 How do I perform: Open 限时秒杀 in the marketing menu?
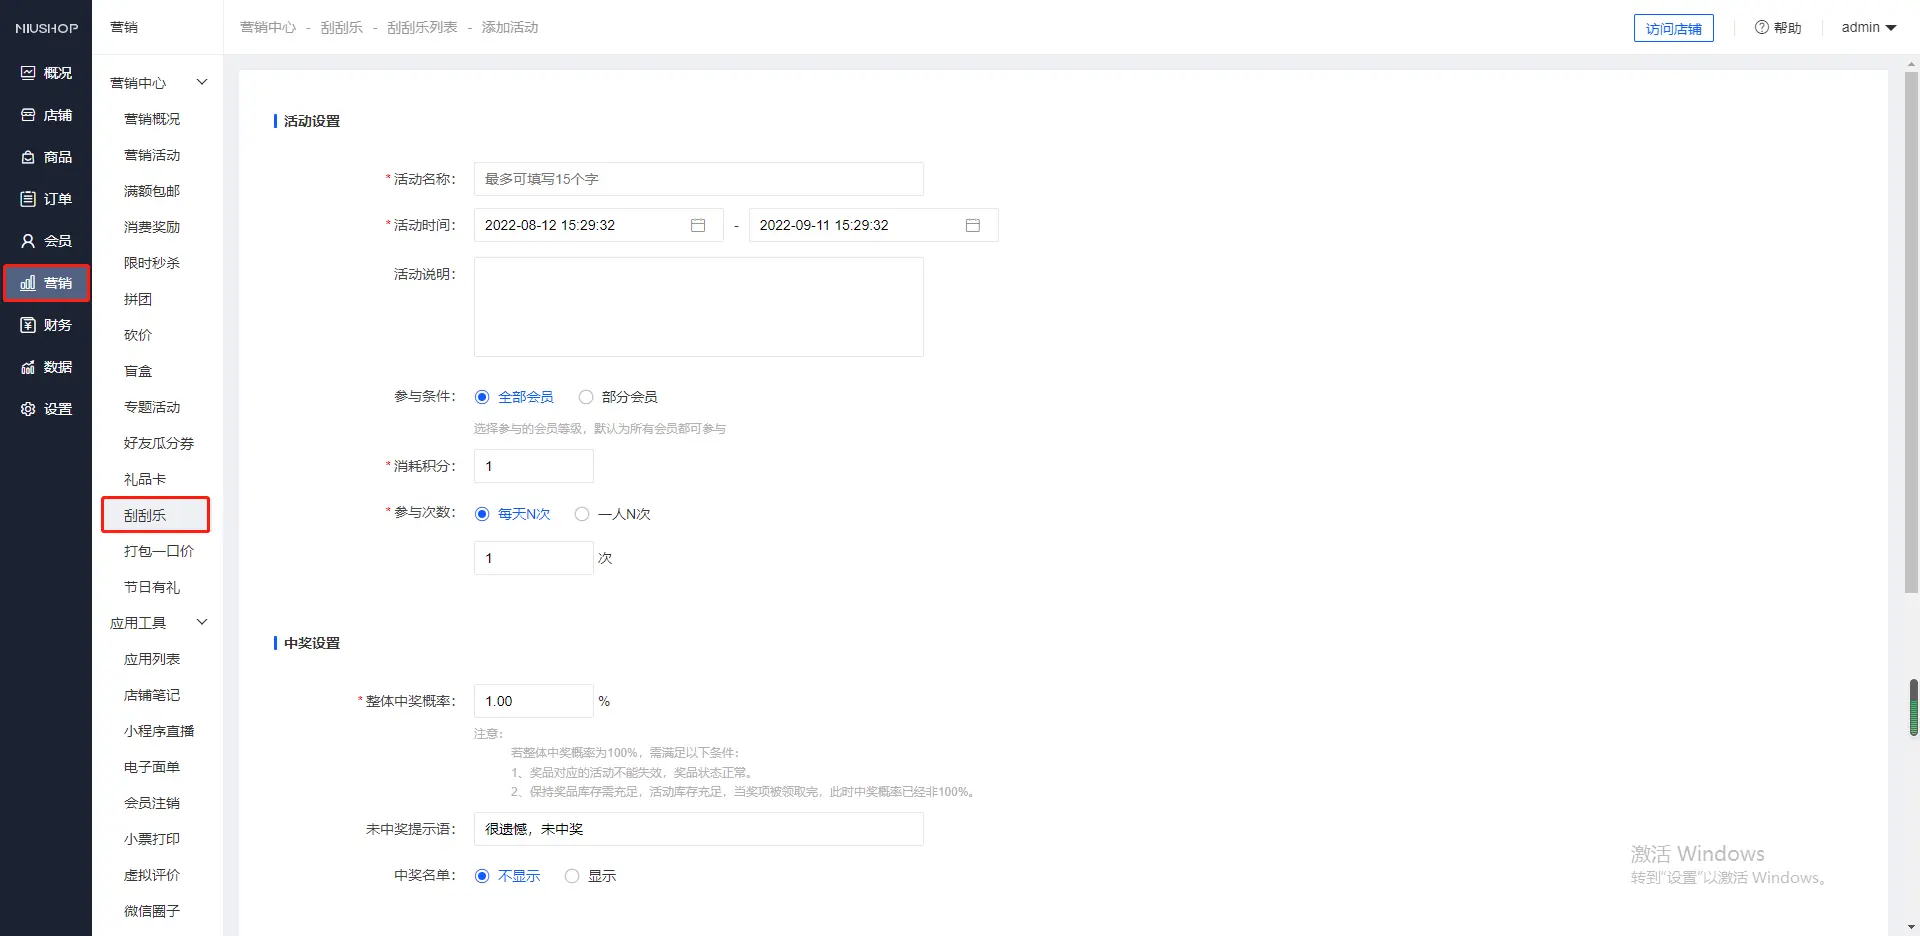152,263
